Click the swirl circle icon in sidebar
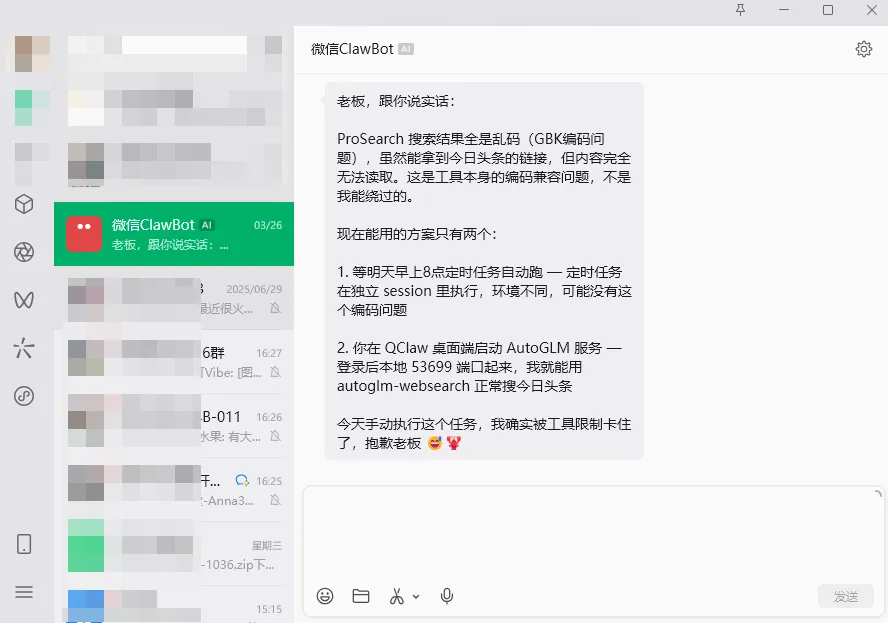This screenshot has height=623, width=888. point(24,396)
